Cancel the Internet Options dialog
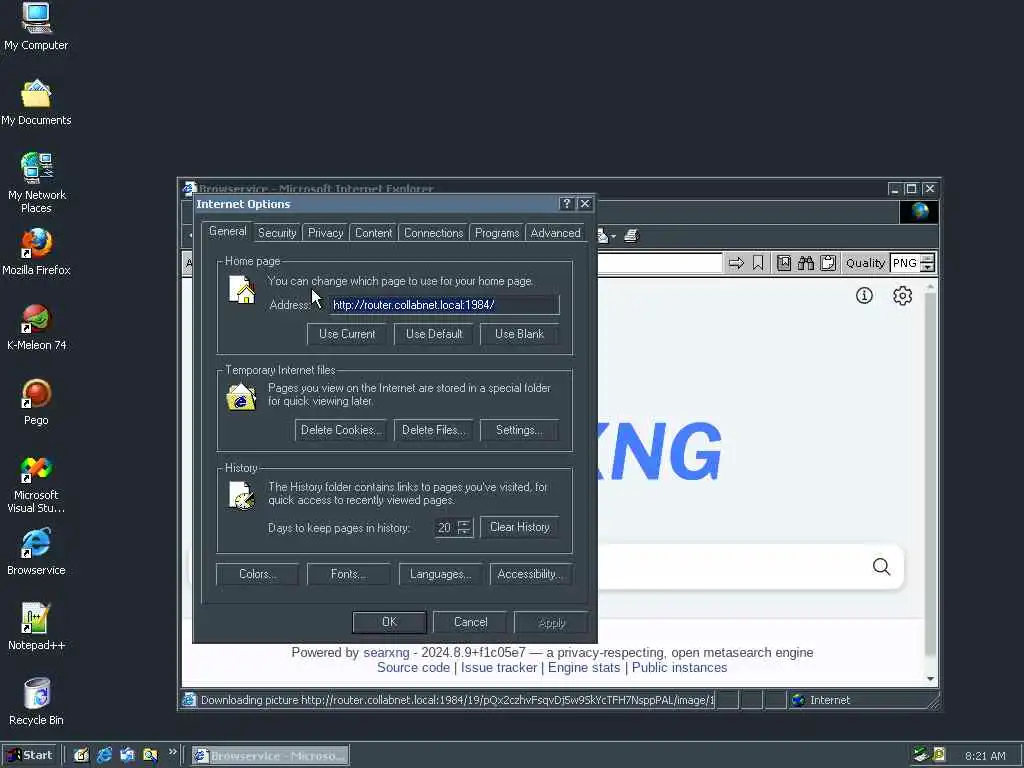 (470, 622)
